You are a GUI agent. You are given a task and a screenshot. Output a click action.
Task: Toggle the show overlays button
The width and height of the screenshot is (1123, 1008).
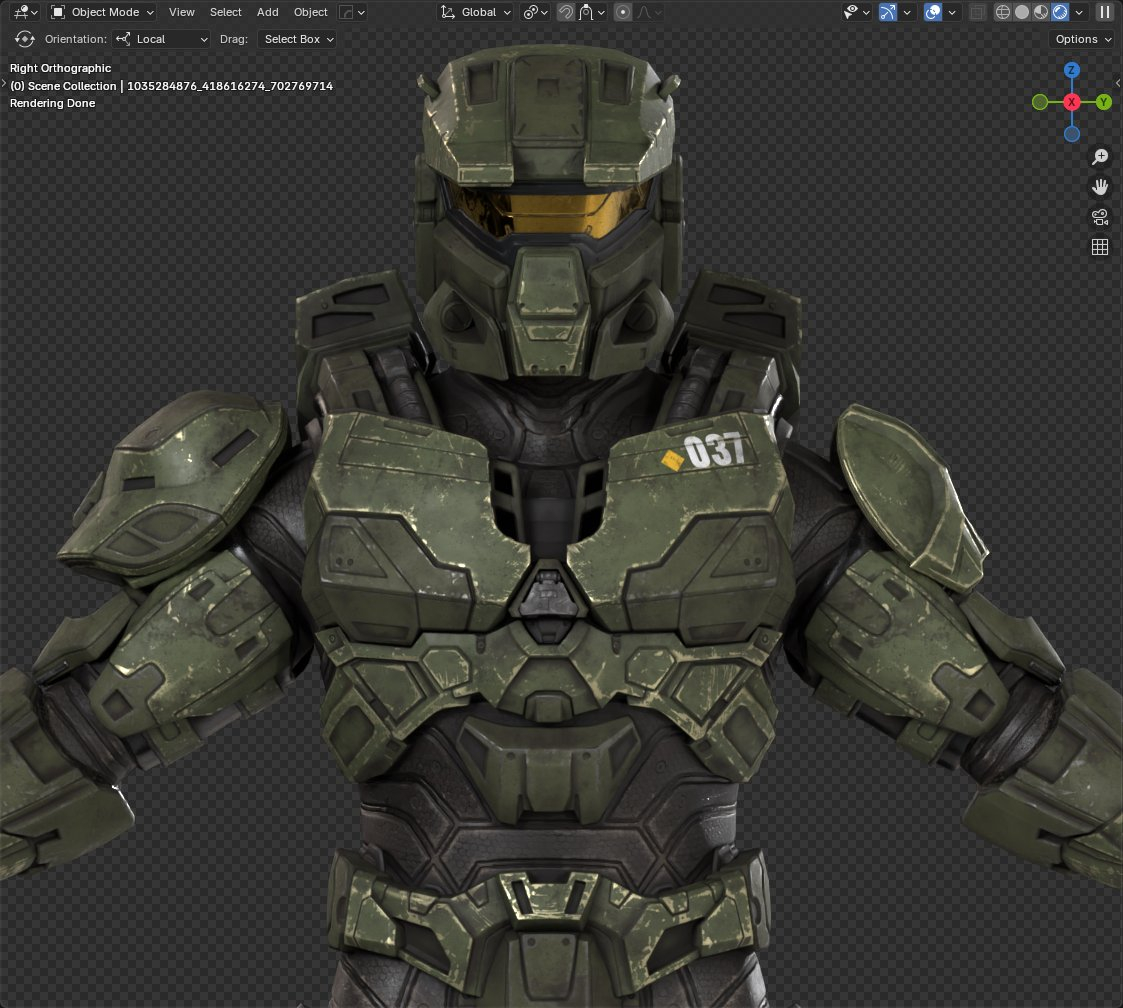click(933, 12)
